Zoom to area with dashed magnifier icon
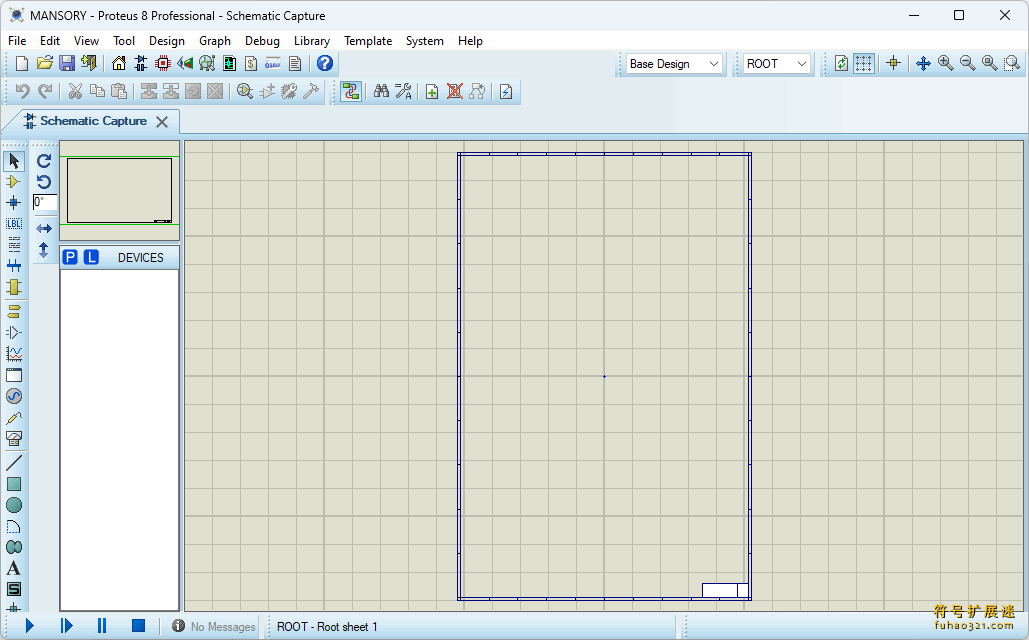This screenshot has width=1029, height=640. 1012,64
